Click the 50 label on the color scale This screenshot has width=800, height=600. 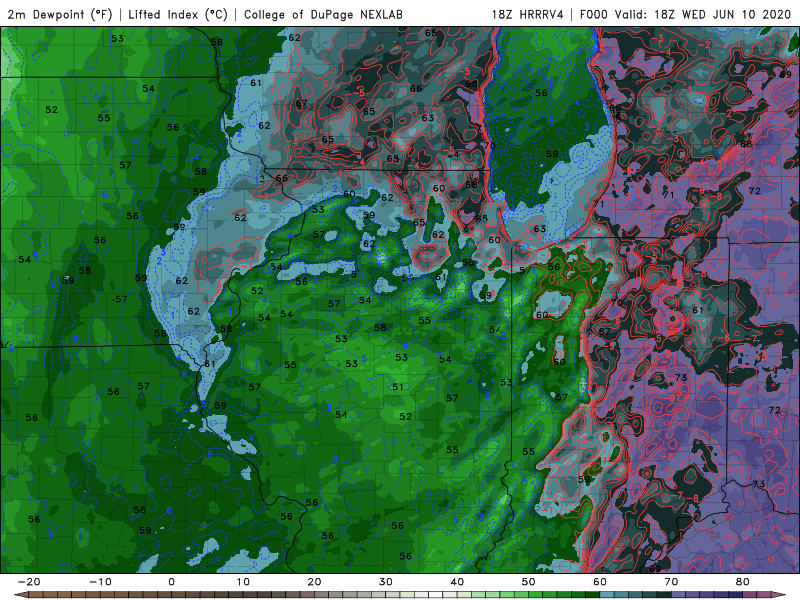529,582
